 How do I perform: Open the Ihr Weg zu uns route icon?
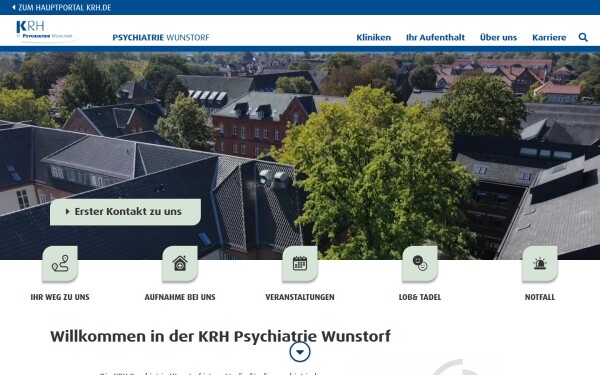pos(60,264)
